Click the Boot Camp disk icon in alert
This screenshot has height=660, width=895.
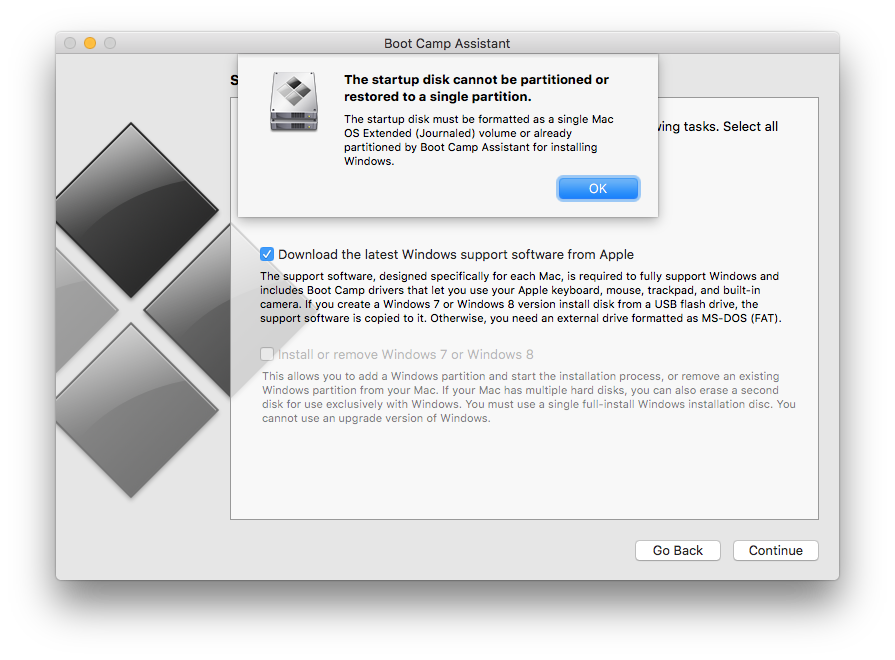coord(293,102)
